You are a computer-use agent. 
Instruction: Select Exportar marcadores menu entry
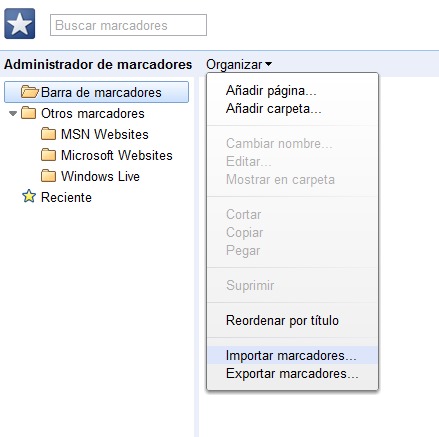pos(292,373)
